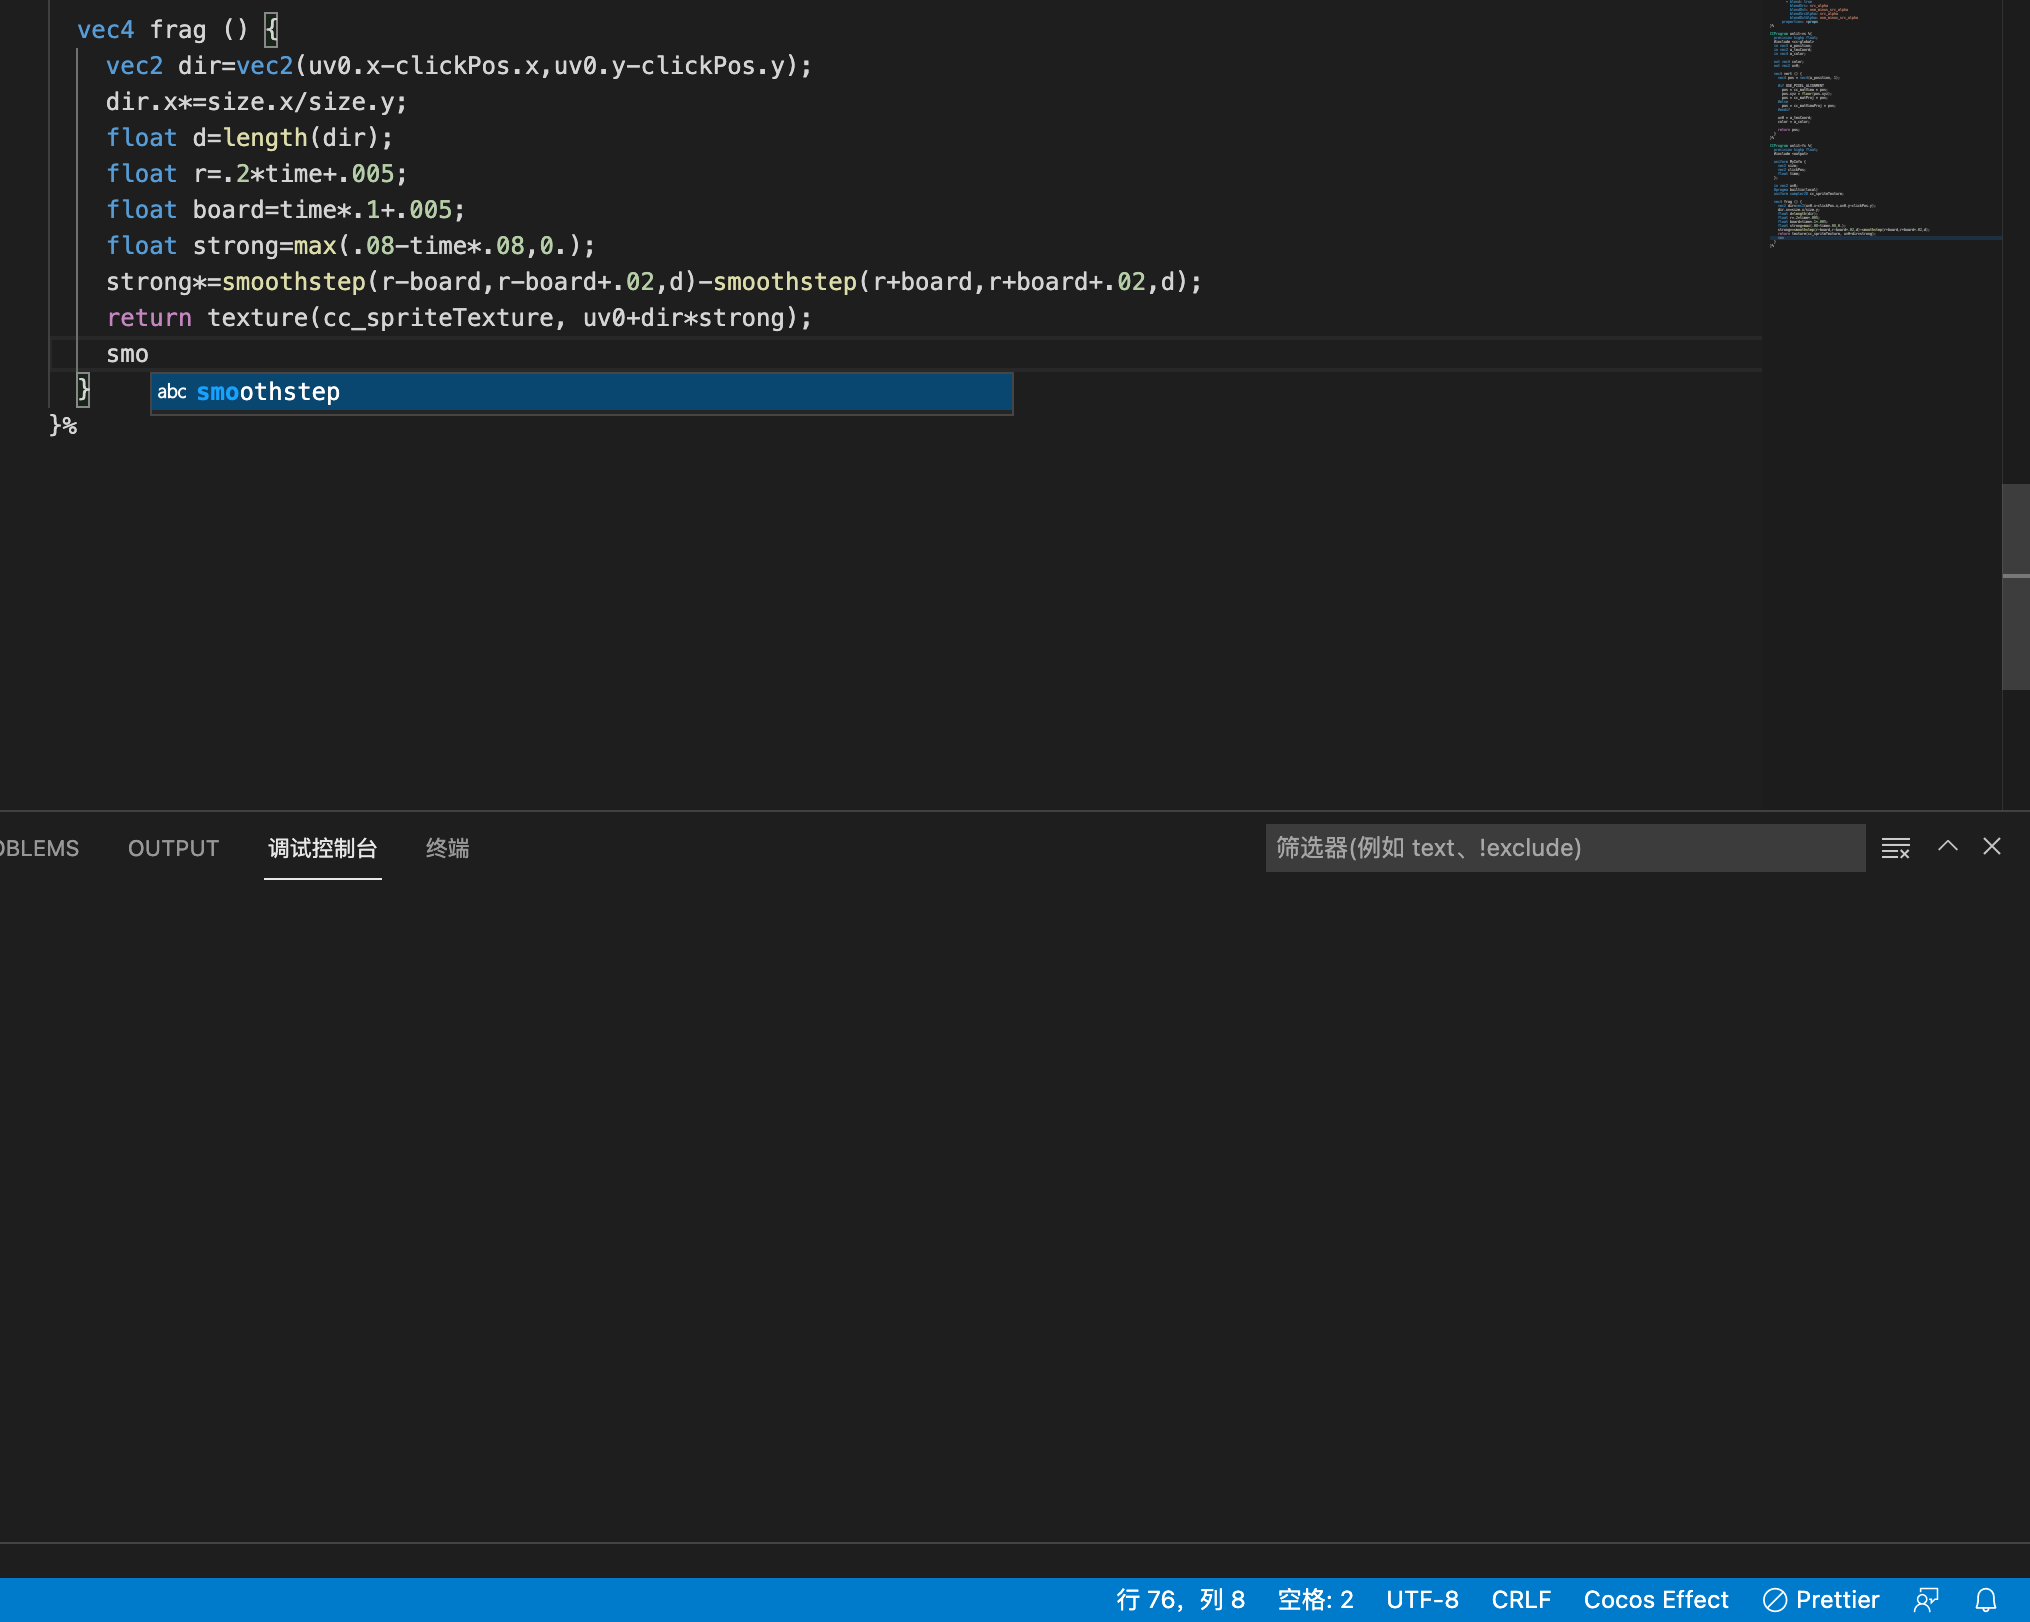Open notifications via the bell icon

click(1987, 1599)
